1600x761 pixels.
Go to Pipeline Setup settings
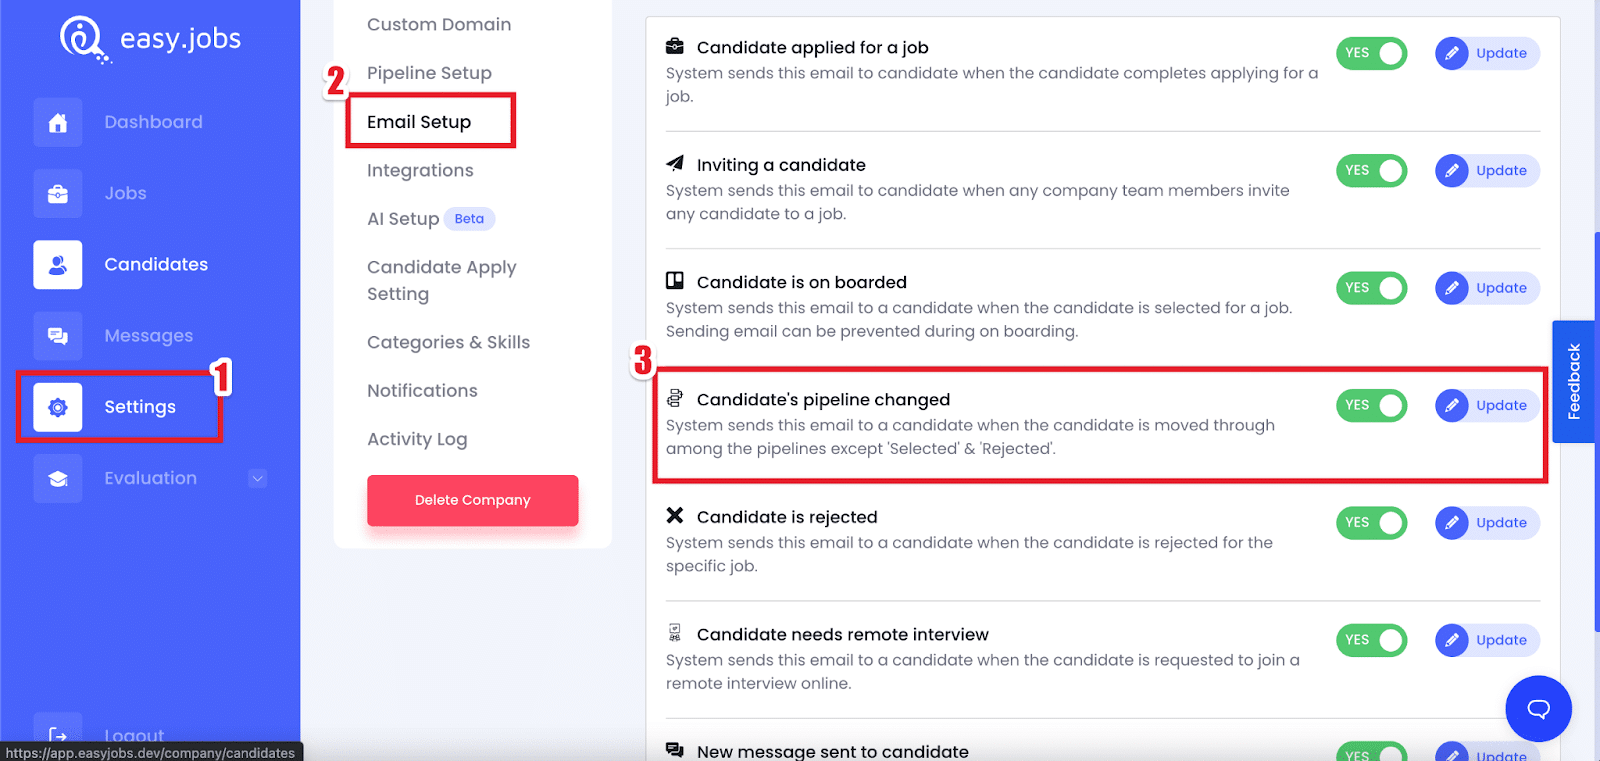[429, 73]
